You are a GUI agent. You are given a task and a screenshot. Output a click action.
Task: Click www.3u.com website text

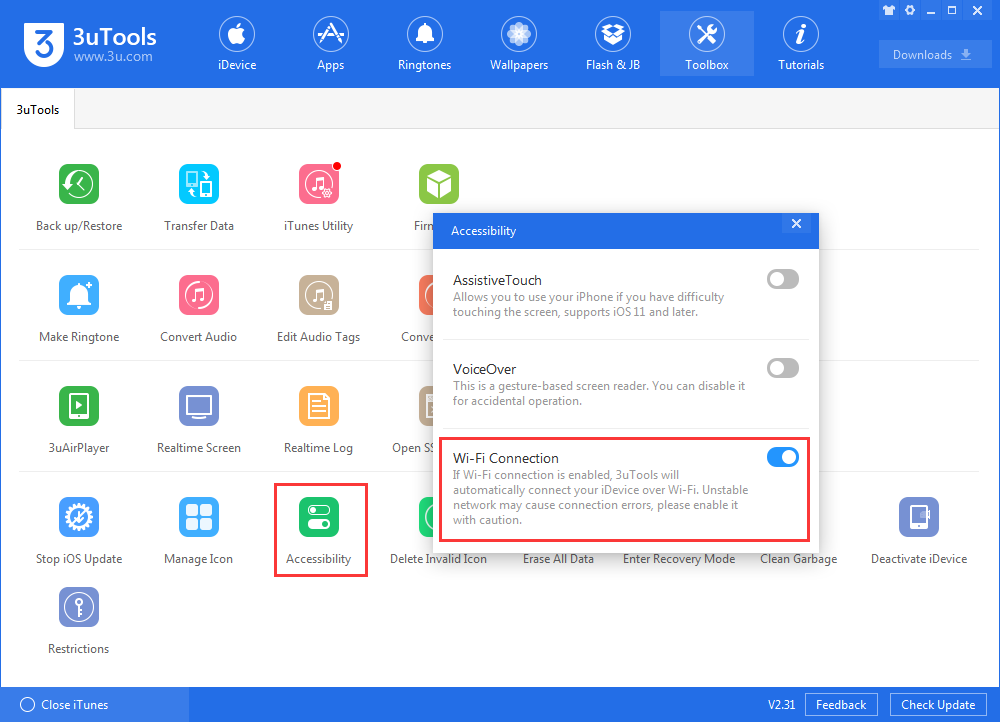click(113, 57)
